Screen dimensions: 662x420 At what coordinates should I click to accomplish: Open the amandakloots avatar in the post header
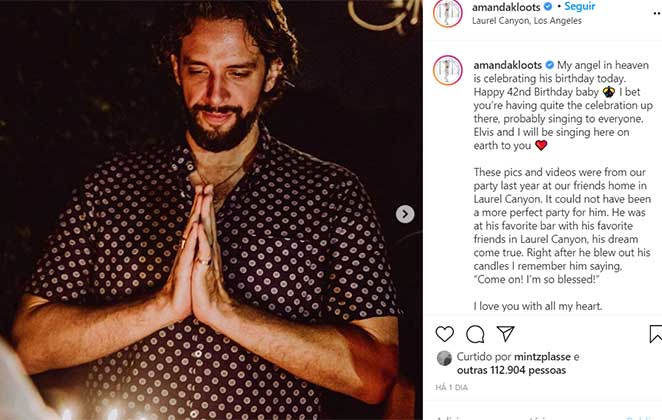447,13
